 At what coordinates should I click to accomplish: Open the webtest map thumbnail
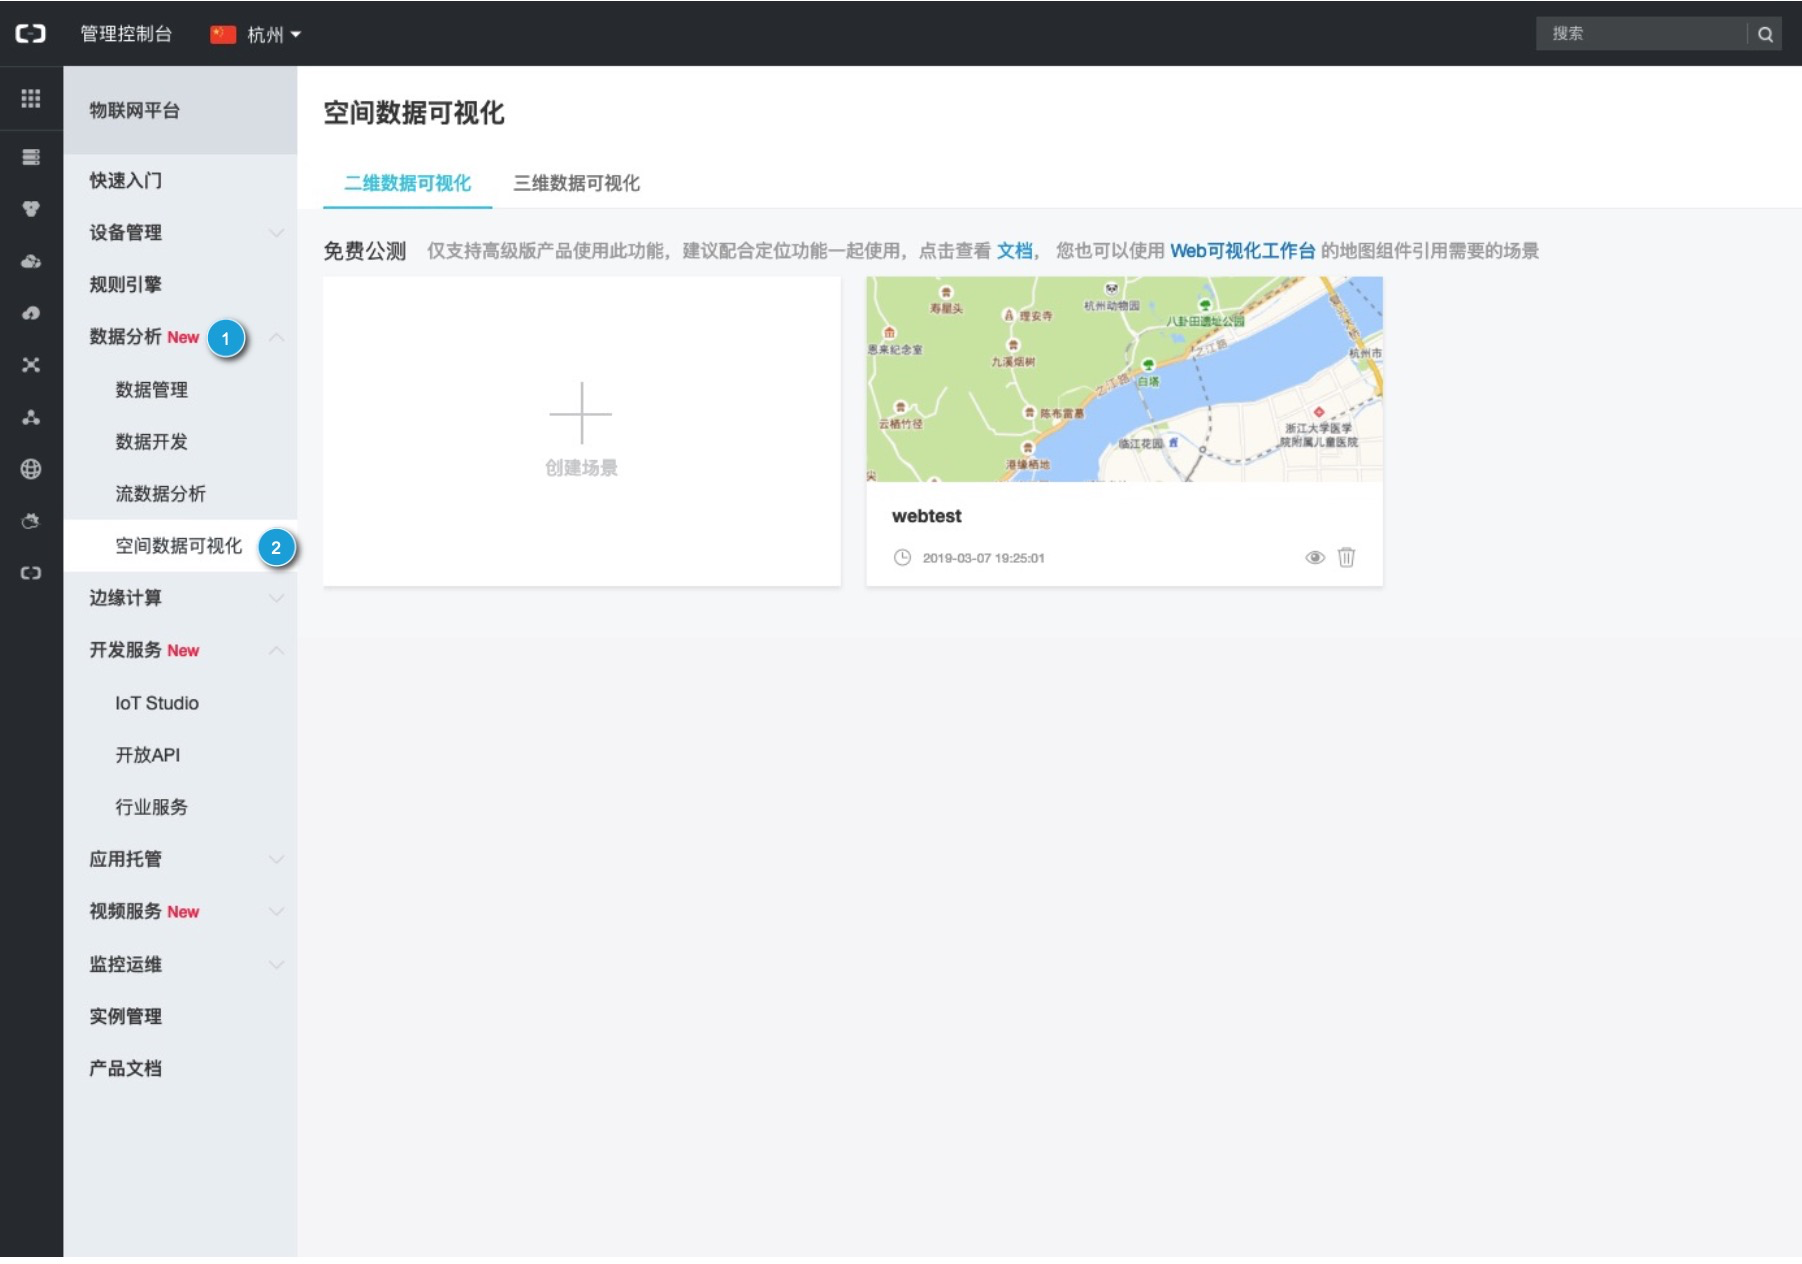coord(1124,379)
